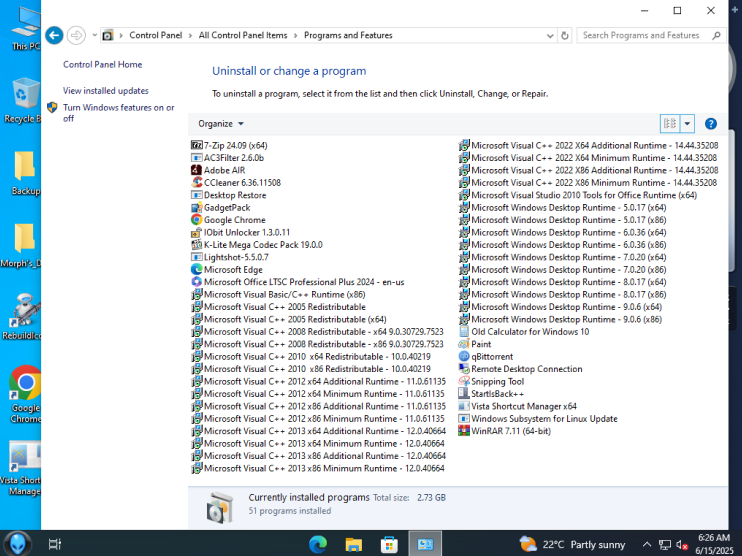This screenshot has height=556, width=742.
Task: Select the GadgetPack icon
Action: pos(196,207)
